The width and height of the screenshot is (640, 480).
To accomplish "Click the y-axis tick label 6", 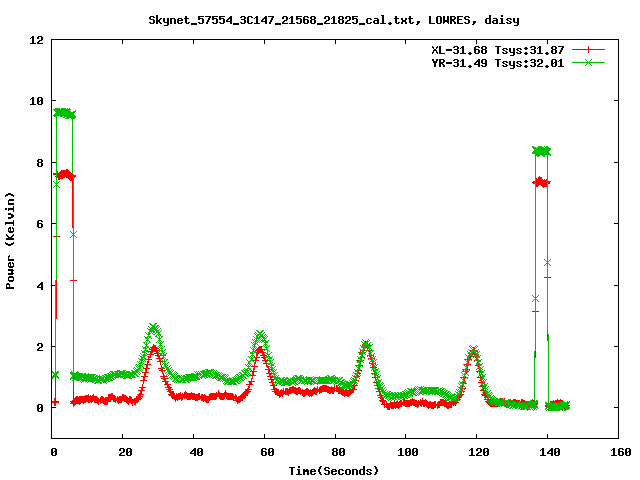I will point(40,224).
